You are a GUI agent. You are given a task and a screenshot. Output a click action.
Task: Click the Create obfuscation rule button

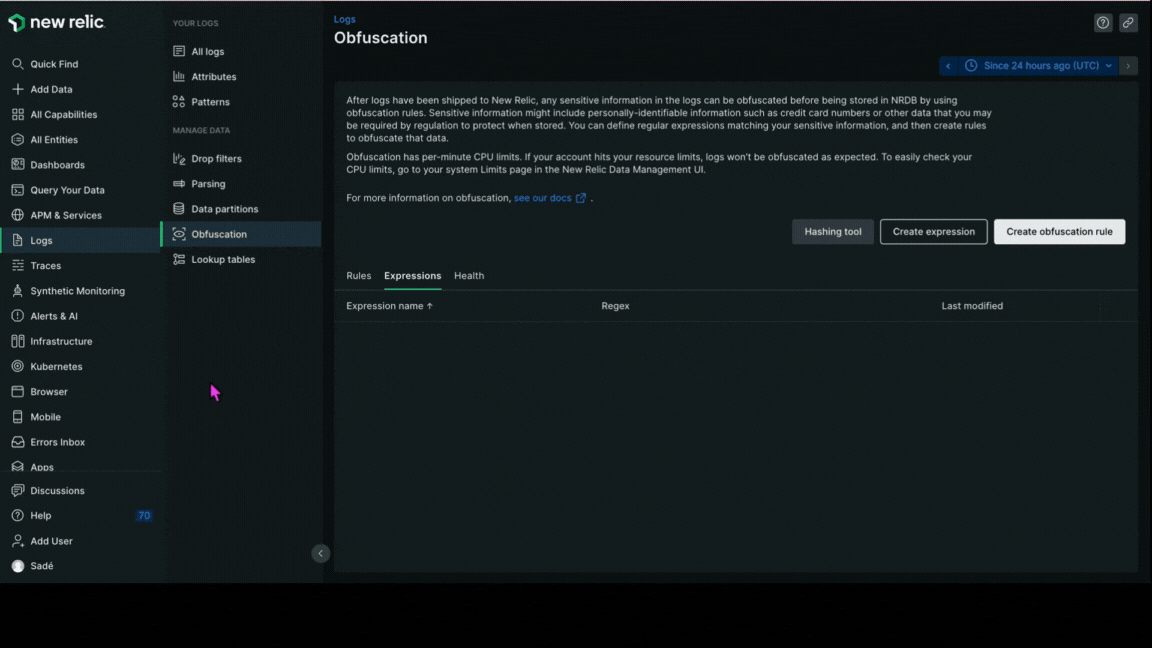tap(1059, 232)
